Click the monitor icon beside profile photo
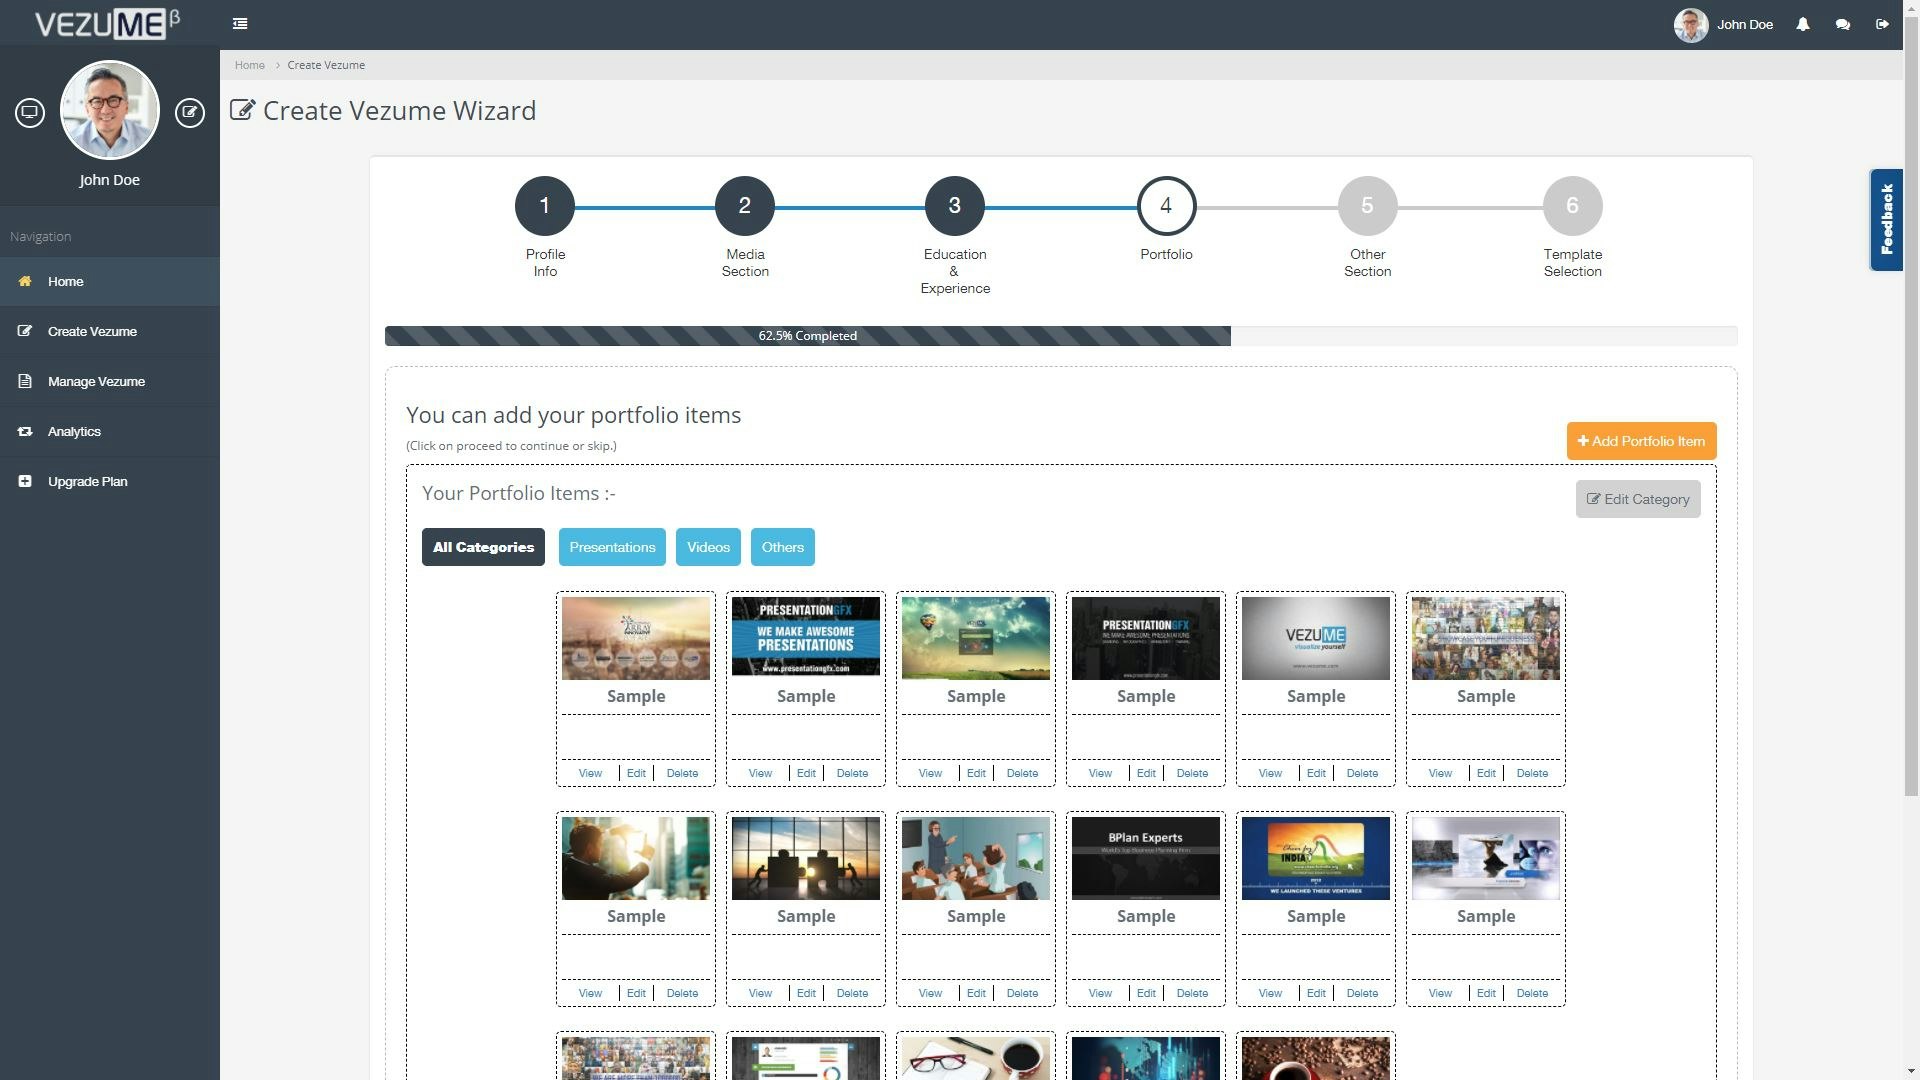Screen dimensions: 1920x1080 pyautogui.click(x=30, y=112)
